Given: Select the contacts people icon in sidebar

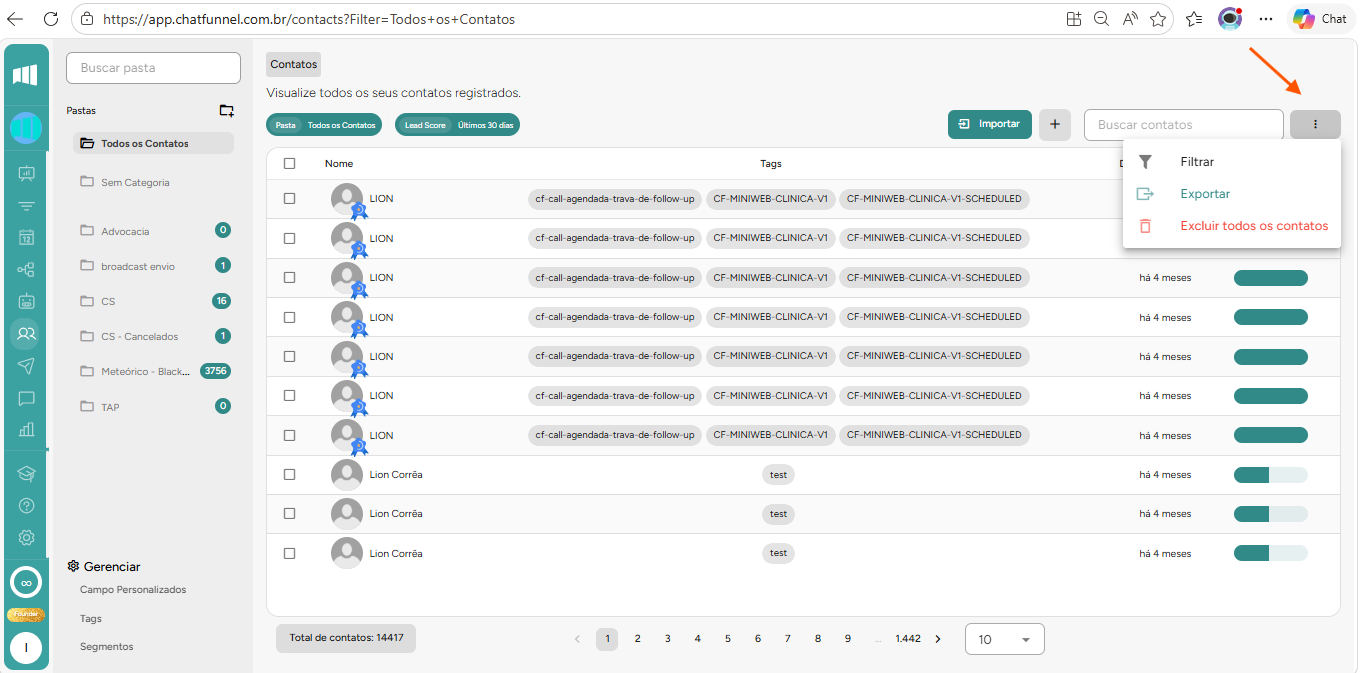Looking at the screenshot, I should coord(26,333).
